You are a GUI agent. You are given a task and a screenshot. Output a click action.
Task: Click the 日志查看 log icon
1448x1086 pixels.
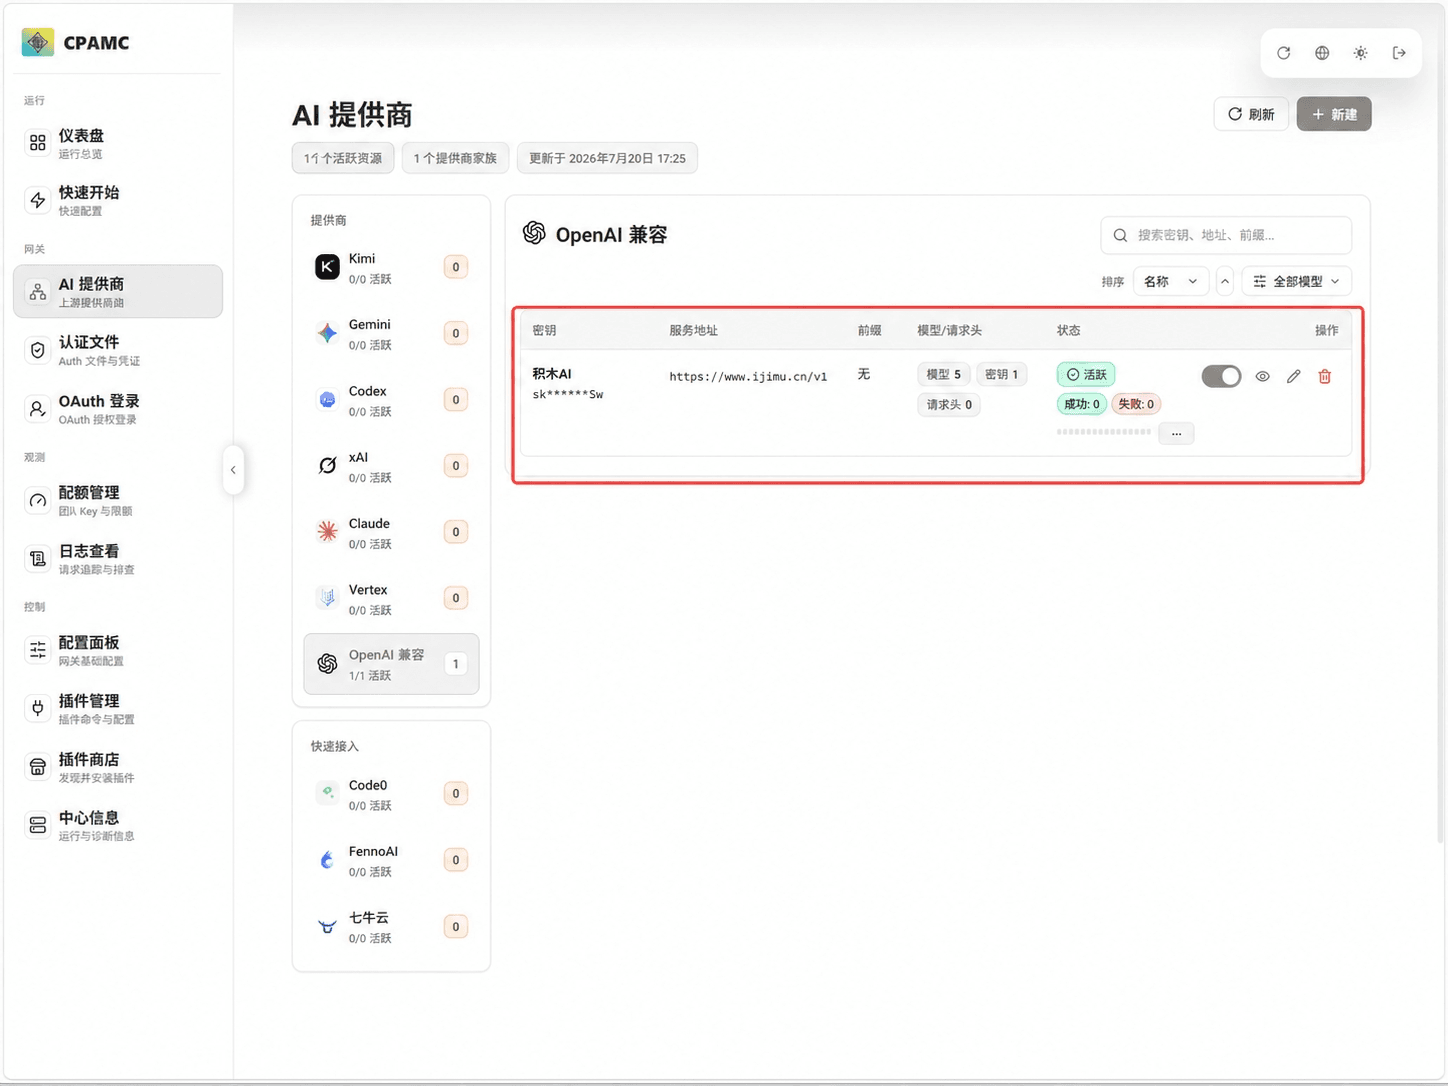tap(38, 559)
